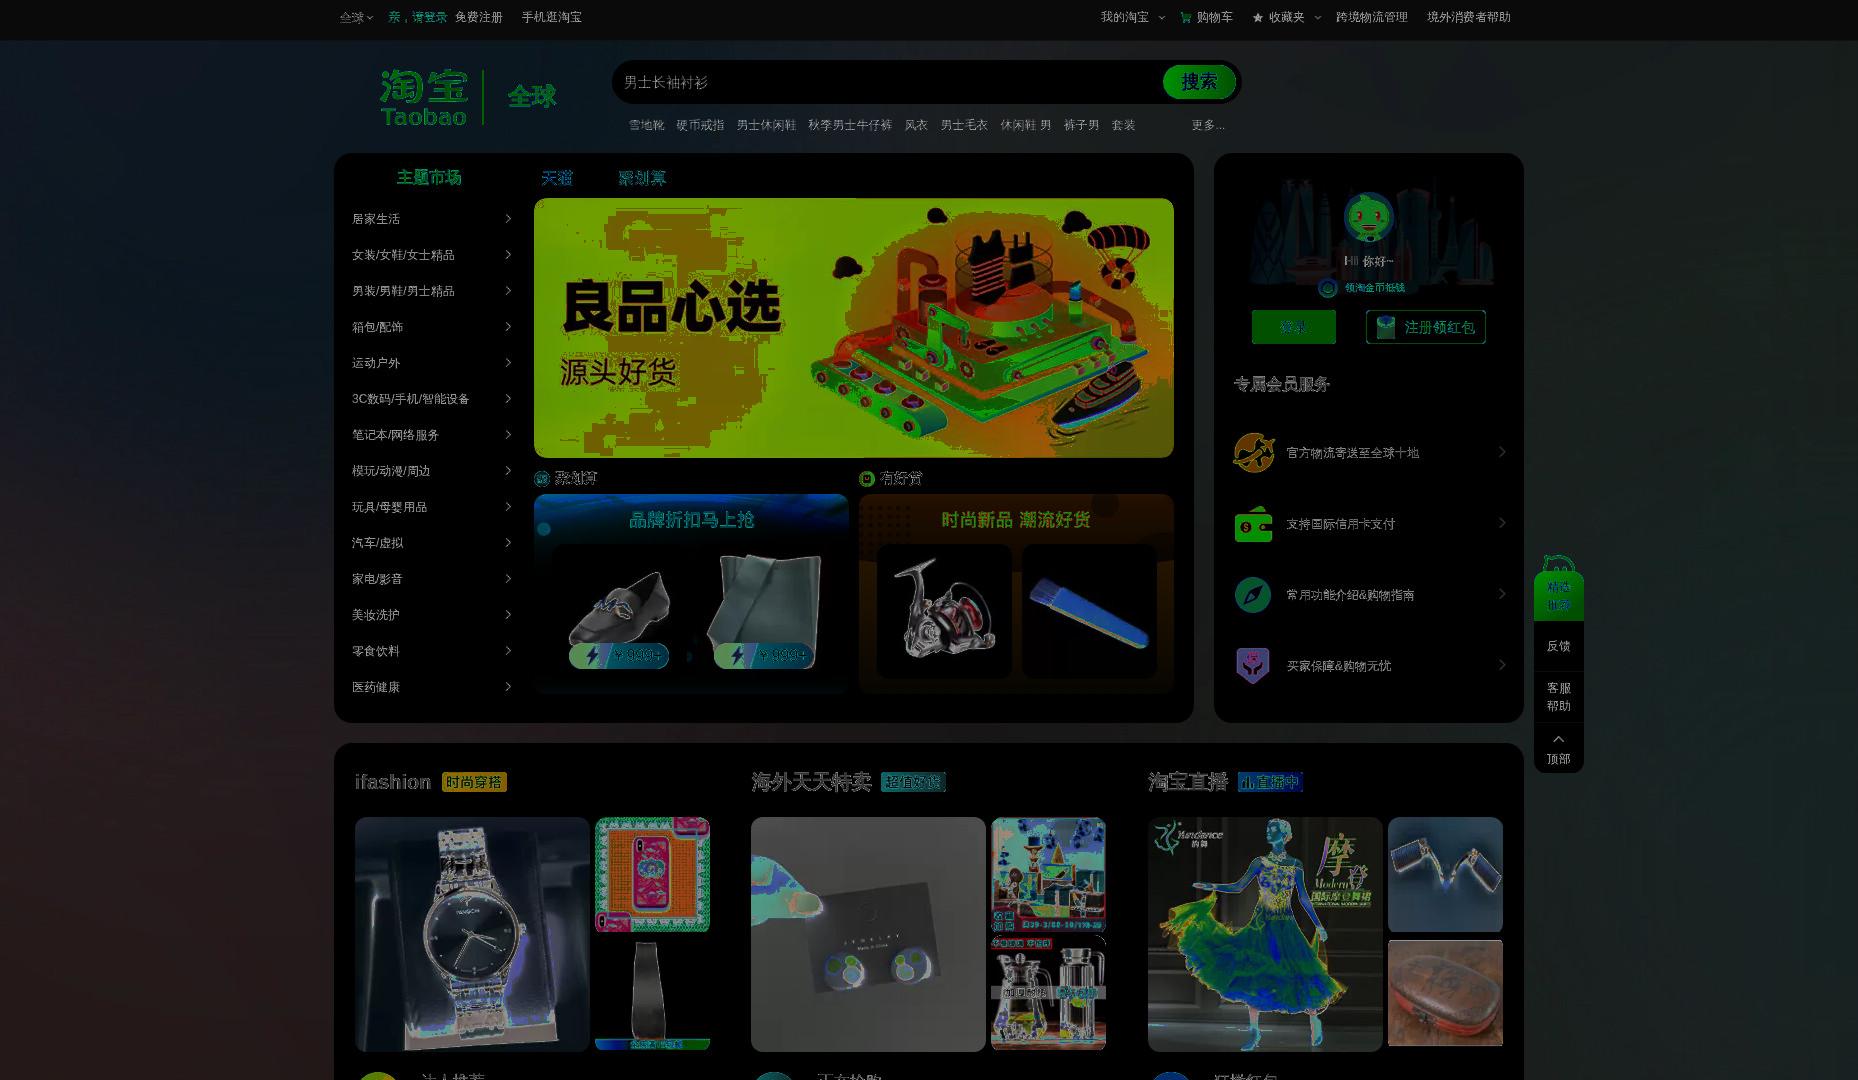Open the 全球 region dropdown
The height and width of the screenshot is (1080, 1858).
[x=356, y=17]
